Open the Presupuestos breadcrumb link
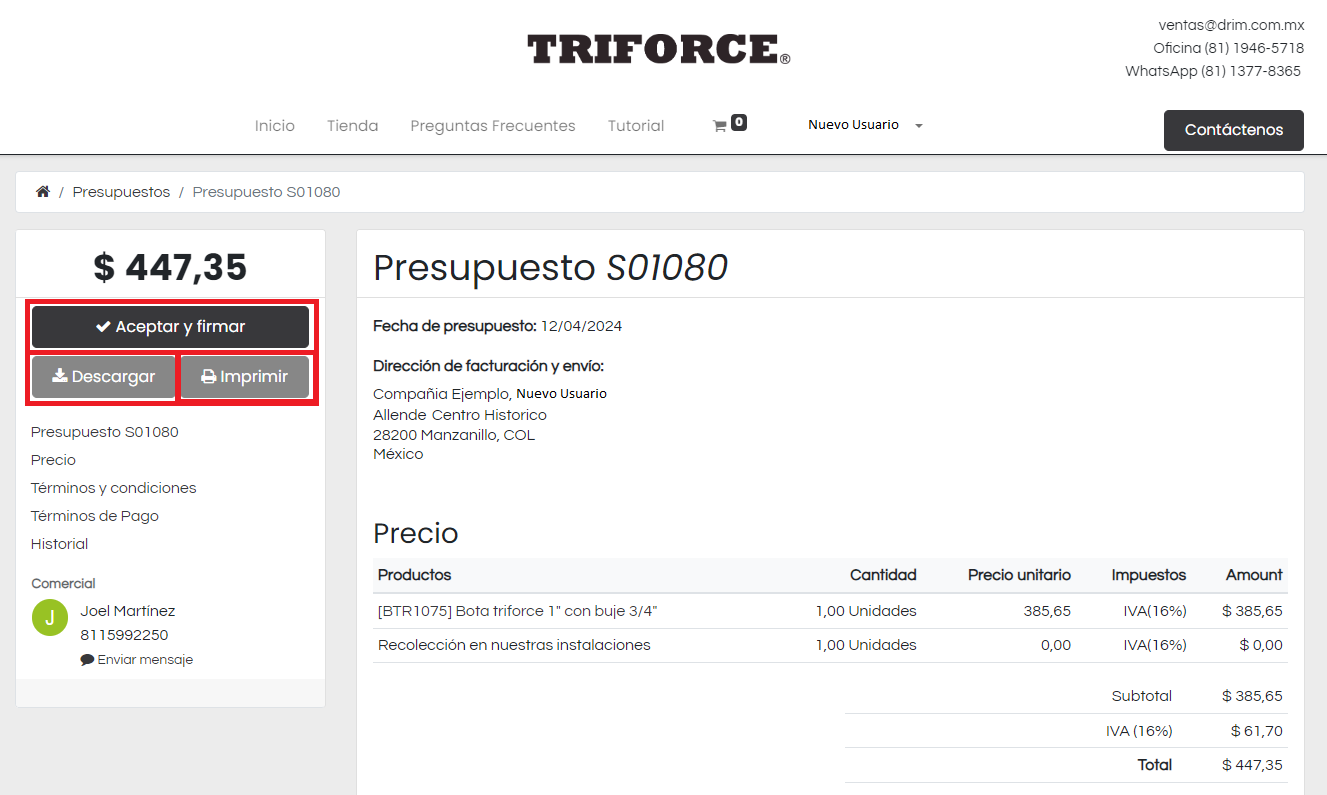This screenshot has width=1327, height=795. pos(121,192)
